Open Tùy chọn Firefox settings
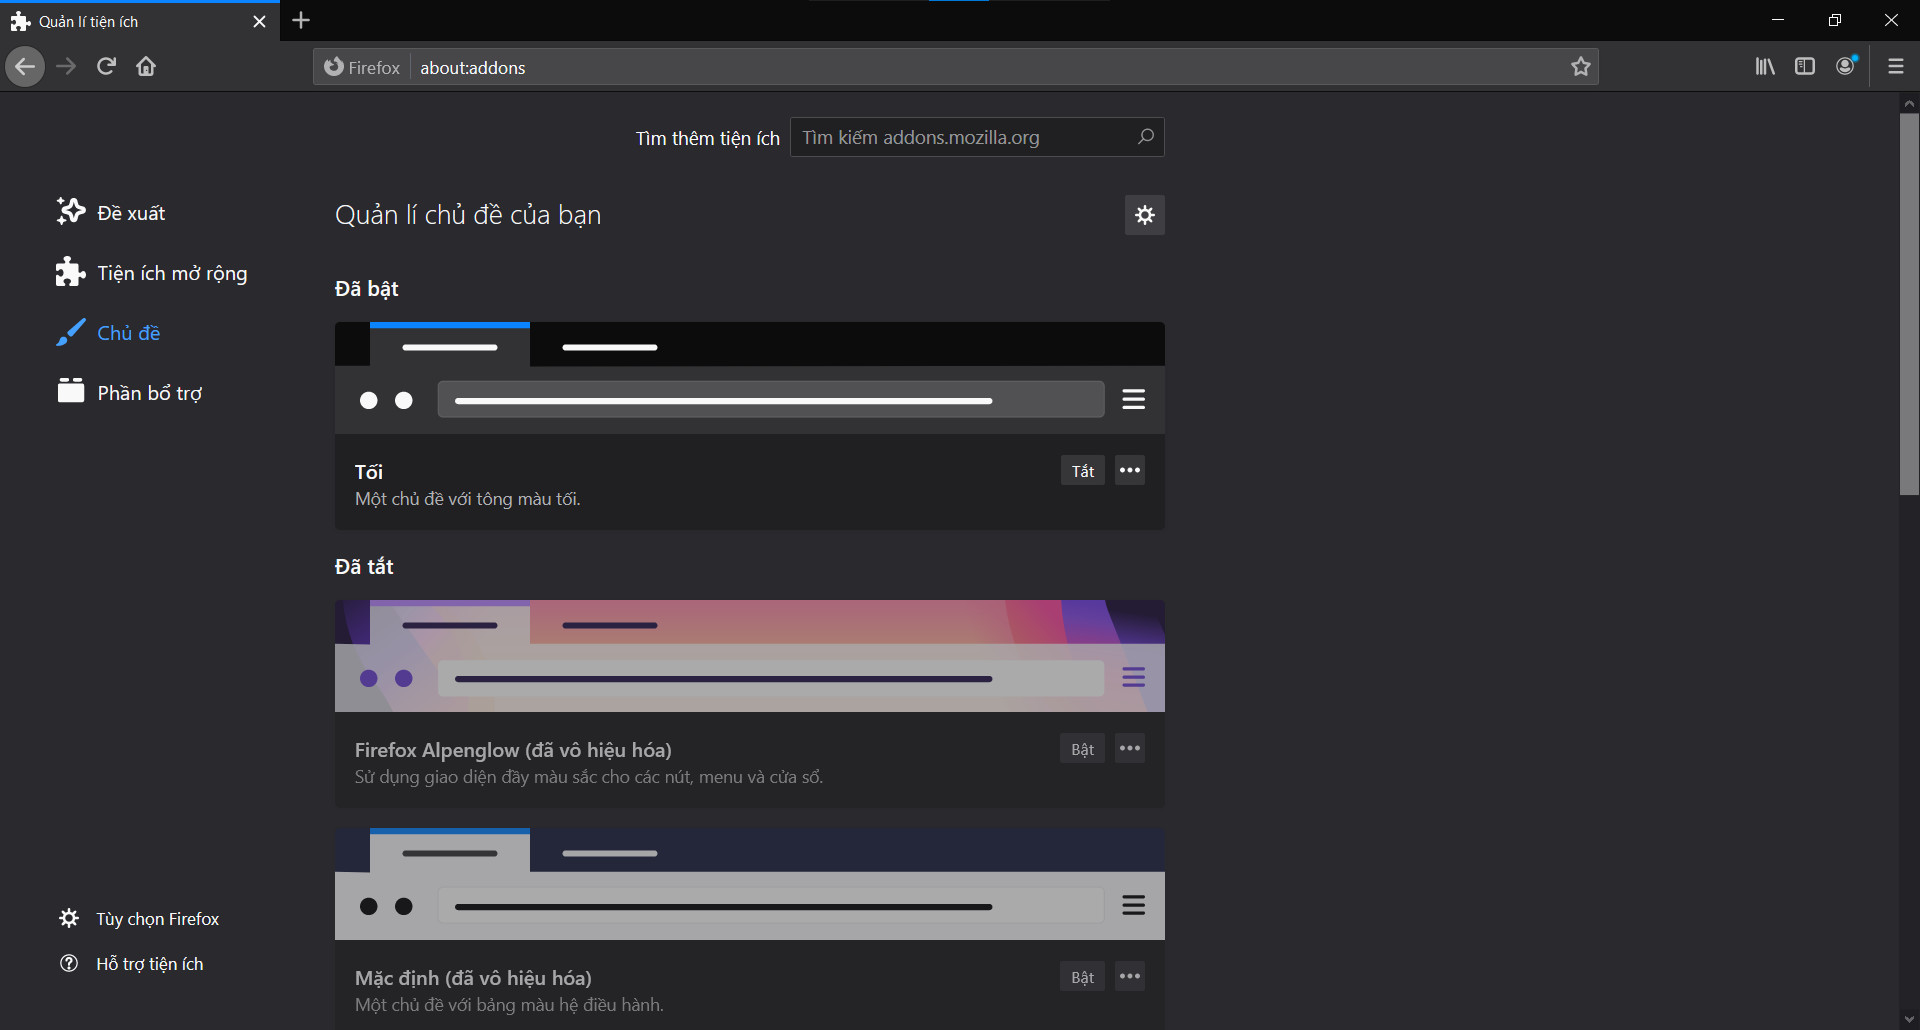 [157, 918]
